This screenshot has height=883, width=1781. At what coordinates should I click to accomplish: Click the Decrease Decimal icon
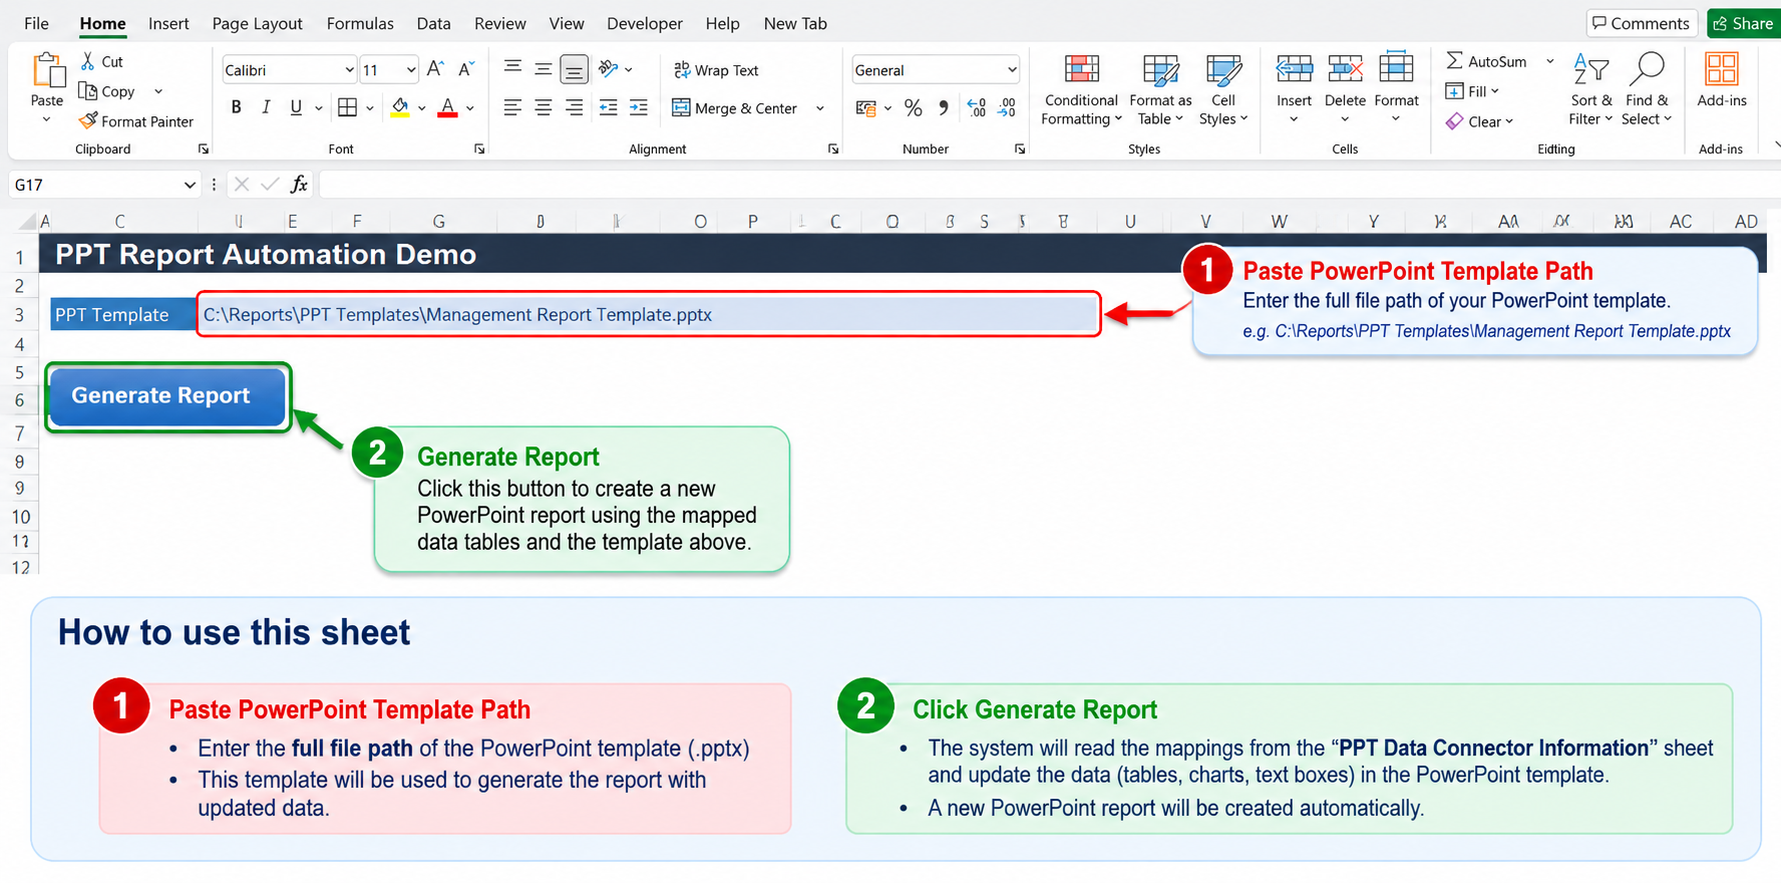[1007, 108]
